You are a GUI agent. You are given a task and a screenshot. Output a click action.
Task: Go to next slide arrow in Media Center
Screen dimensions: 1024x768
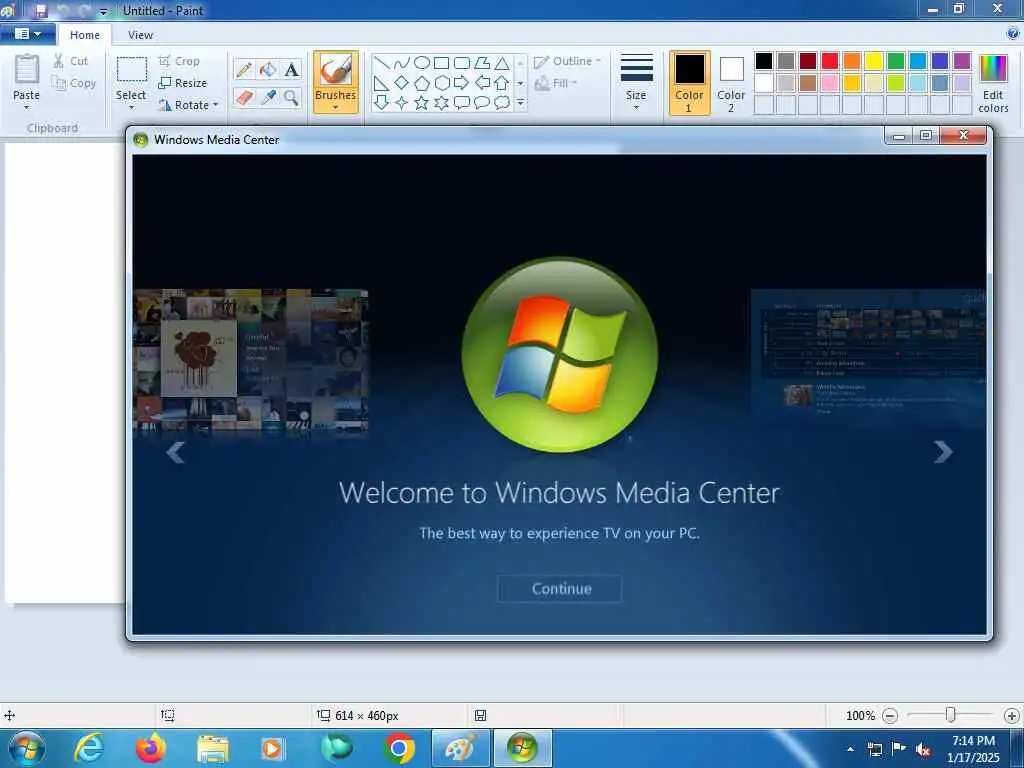[943, 451]
